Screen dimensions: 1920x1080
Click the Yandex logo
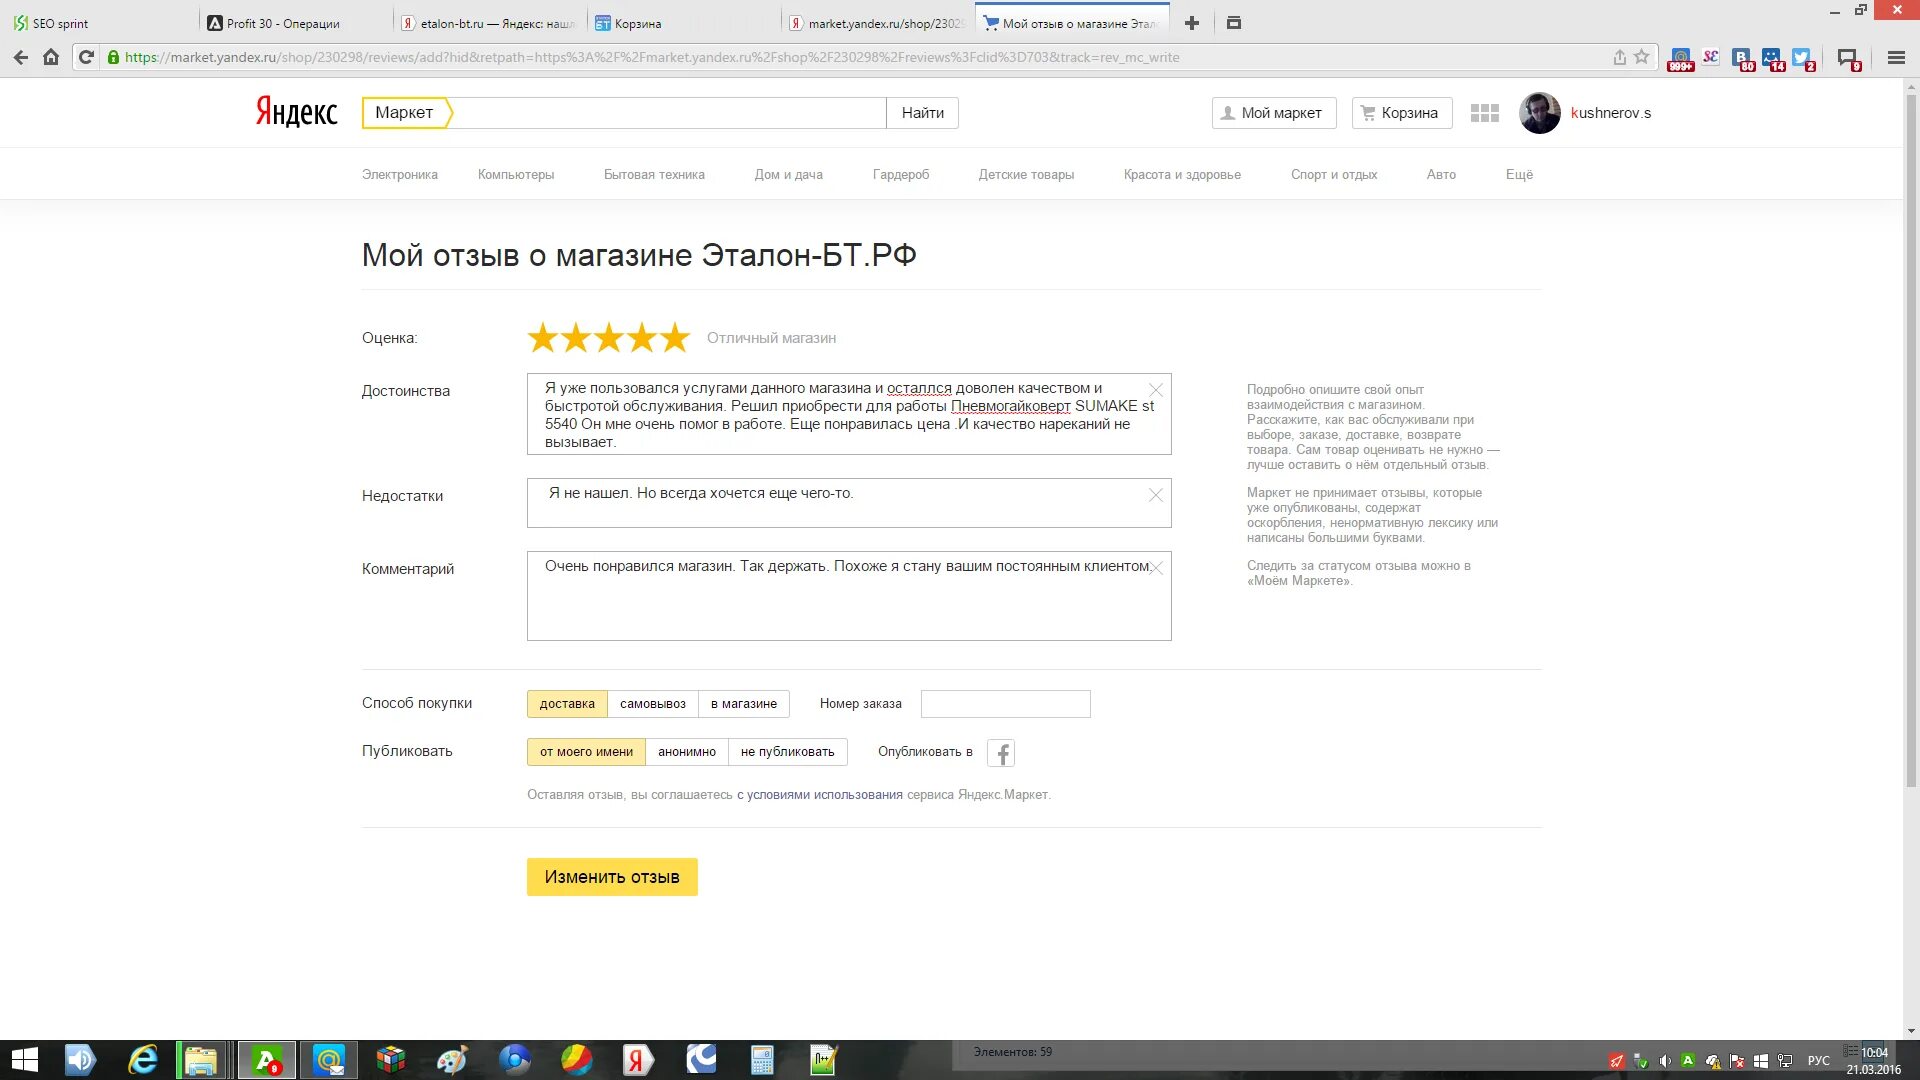point(296,112)
